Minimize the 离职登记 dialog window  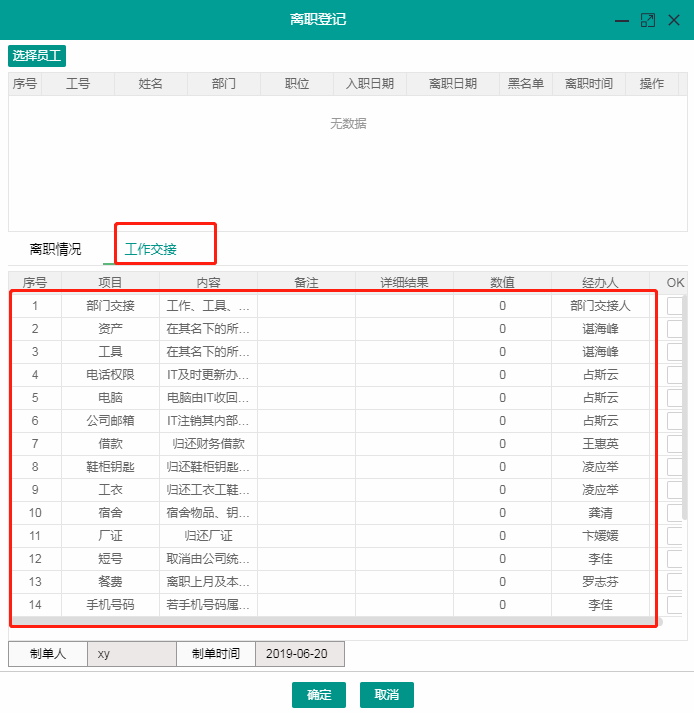pyautogui.click(x=622, y=20)
